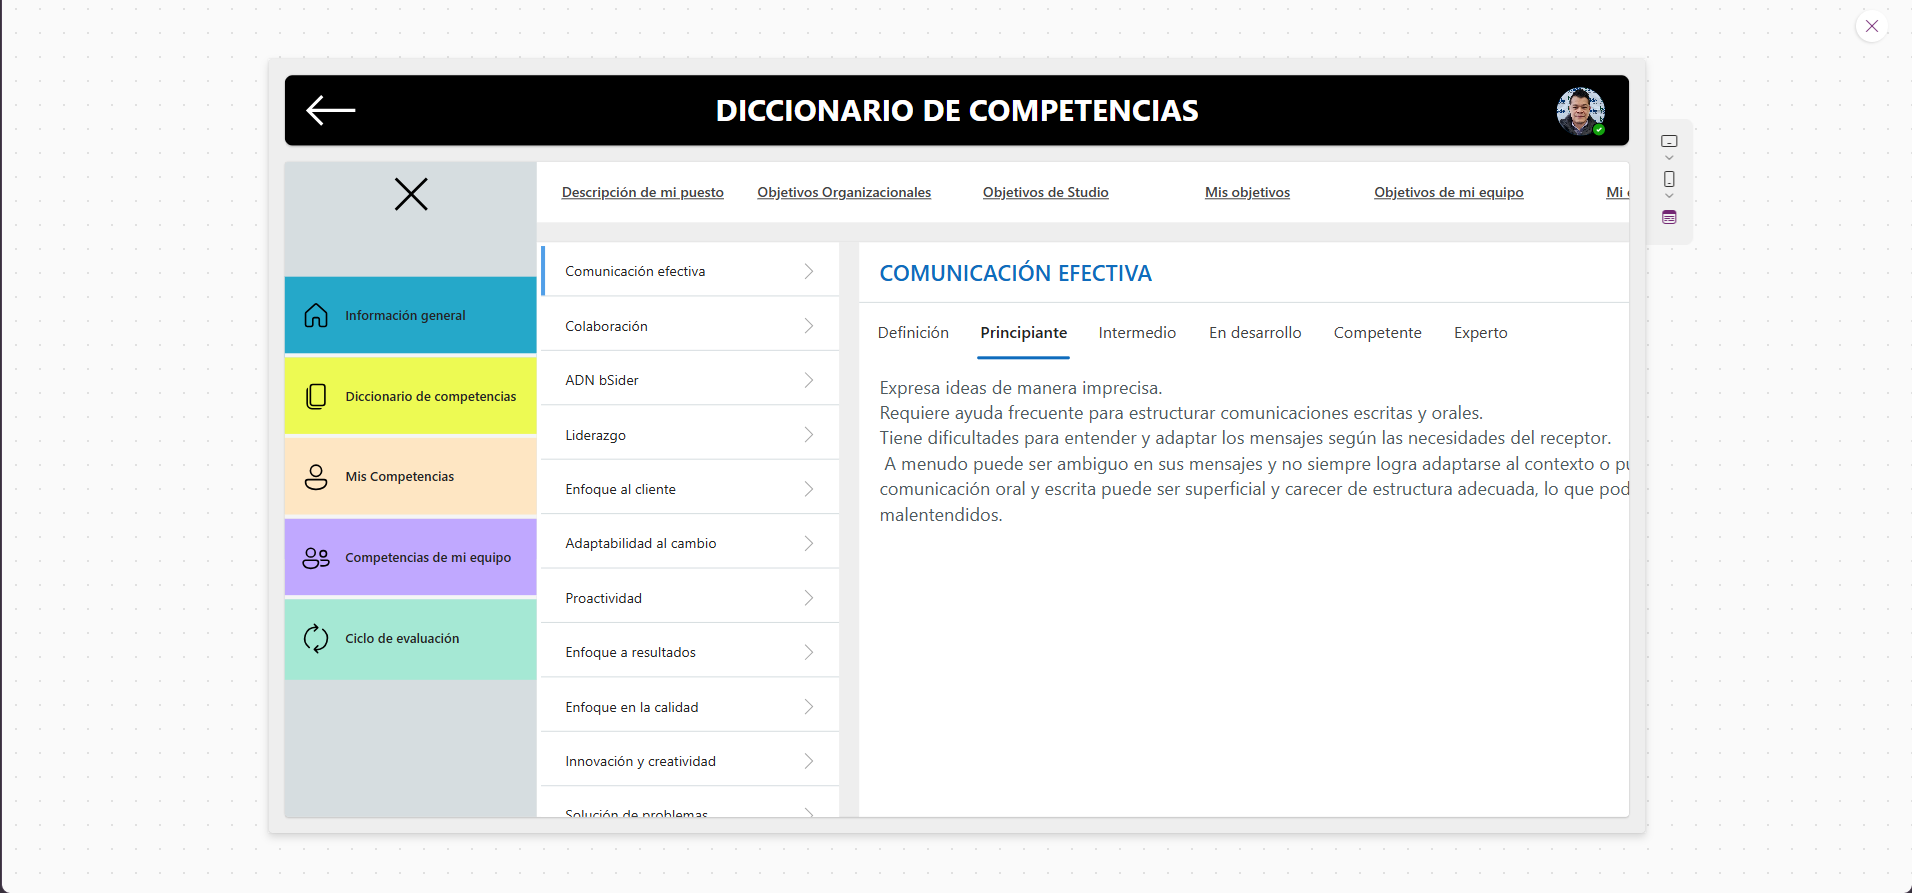Screen dimensions: 1912x893
Task: Click the people icon beside Competencias de mi equipo
Action: coord(316,558)
